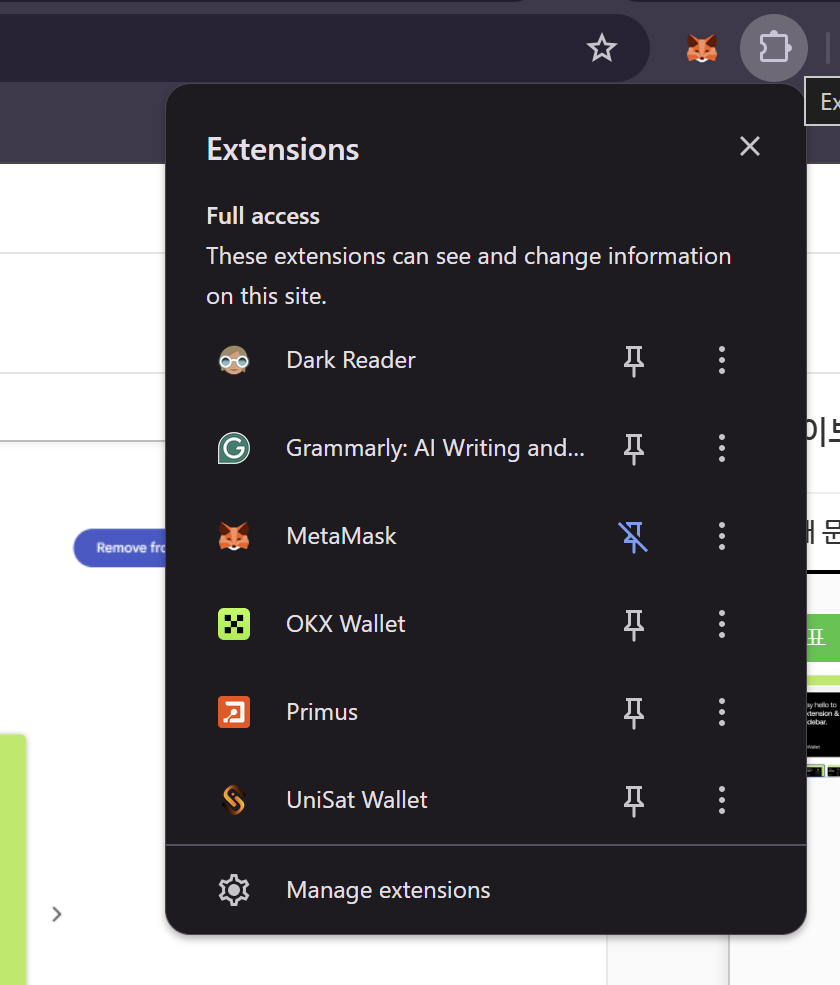Close the Extensions popup
Viewport: 840px width, 985px height.
point(750,146)
